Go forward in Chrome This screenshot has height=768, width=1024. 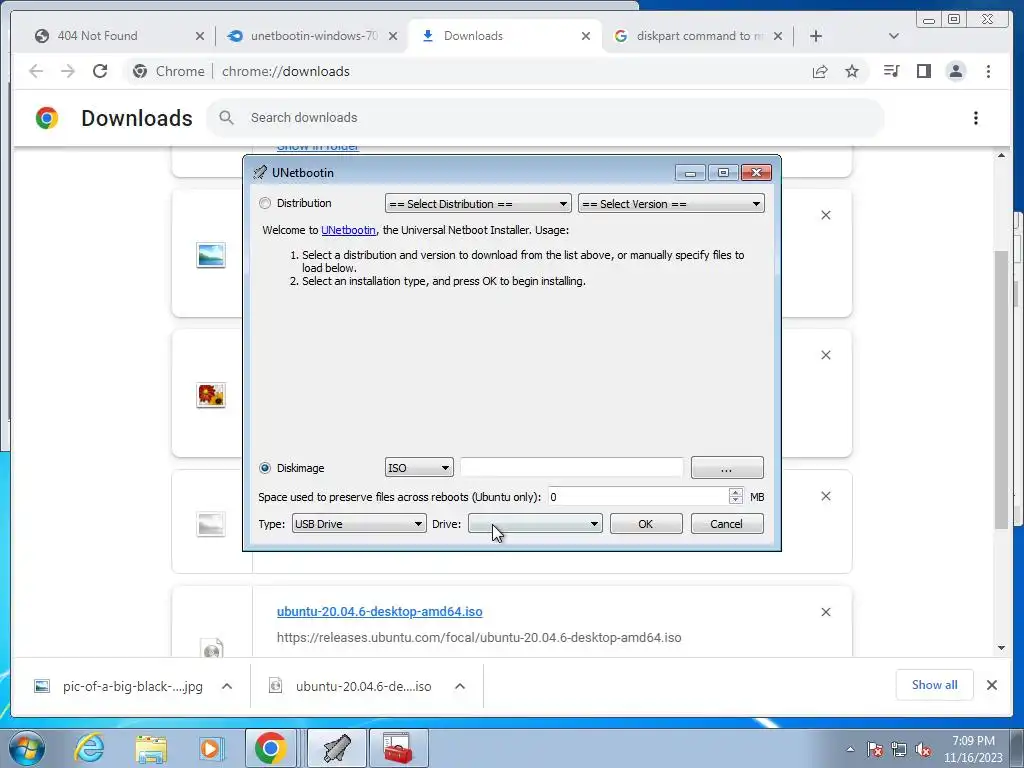point(67,71)
